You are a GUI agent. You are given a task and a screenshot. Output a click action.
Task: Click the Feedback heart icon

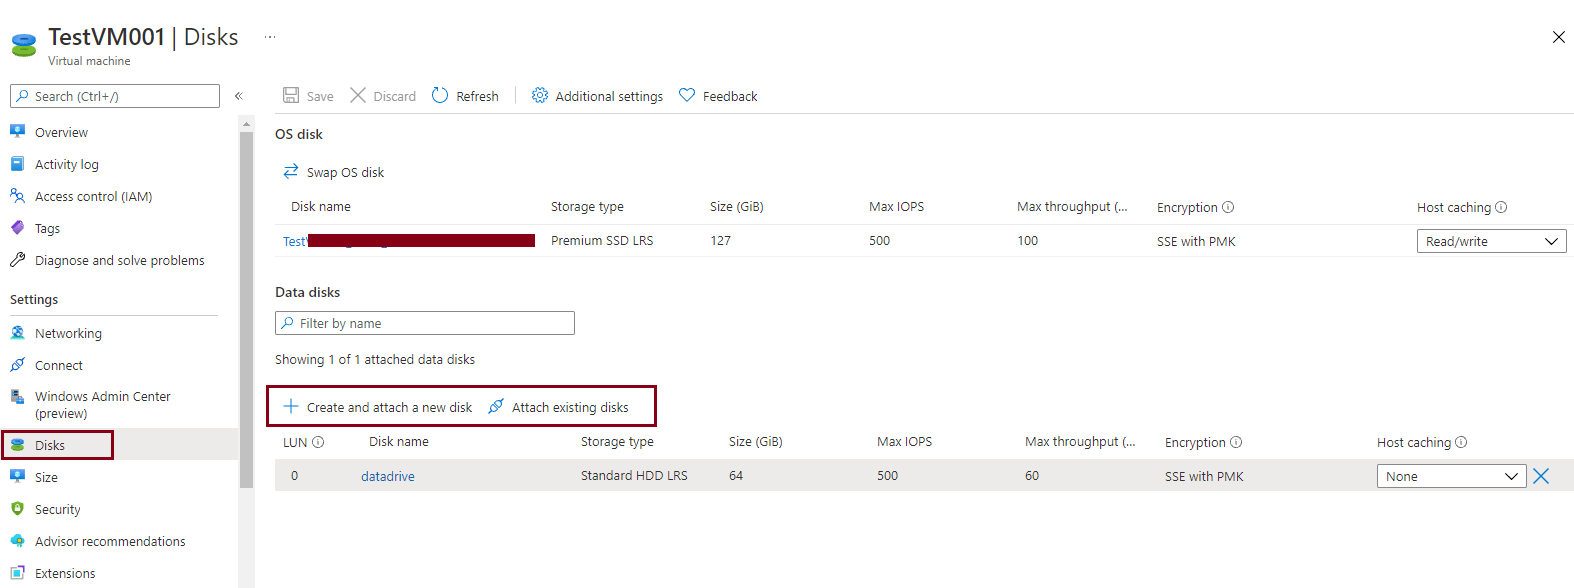click(x=687, y=95)
